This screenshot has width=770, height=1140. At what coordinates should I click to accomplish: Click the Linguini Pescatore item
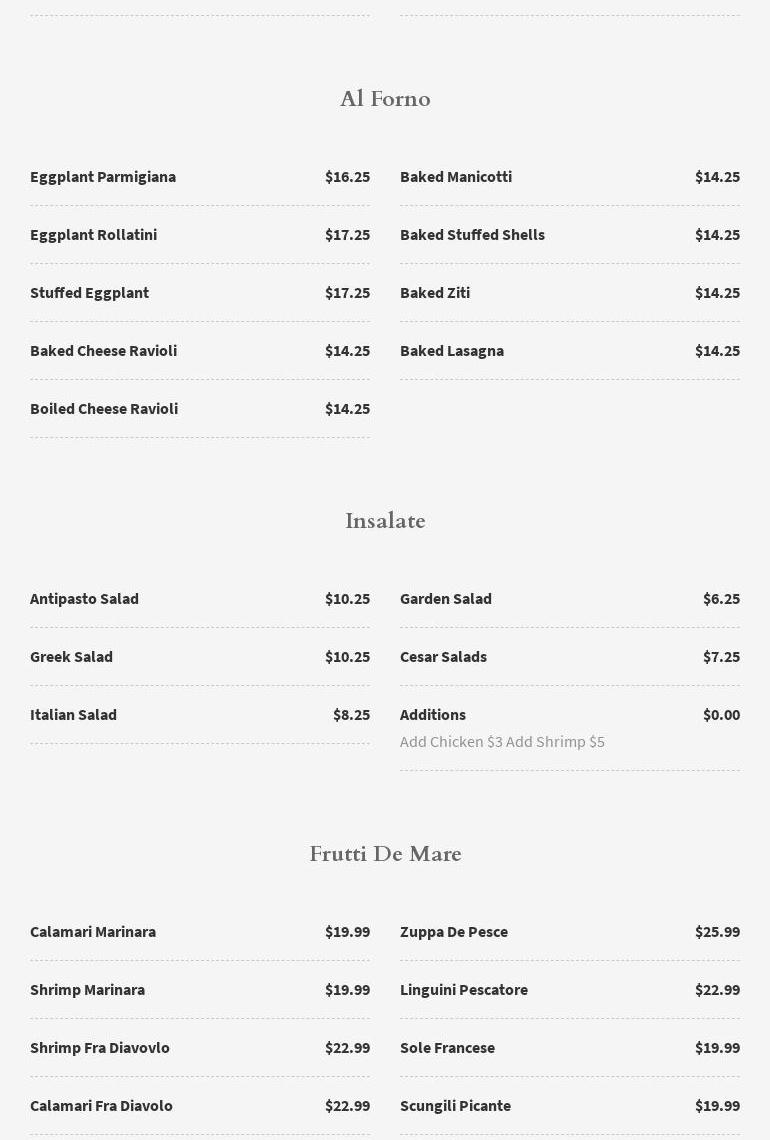pos(464,990)
